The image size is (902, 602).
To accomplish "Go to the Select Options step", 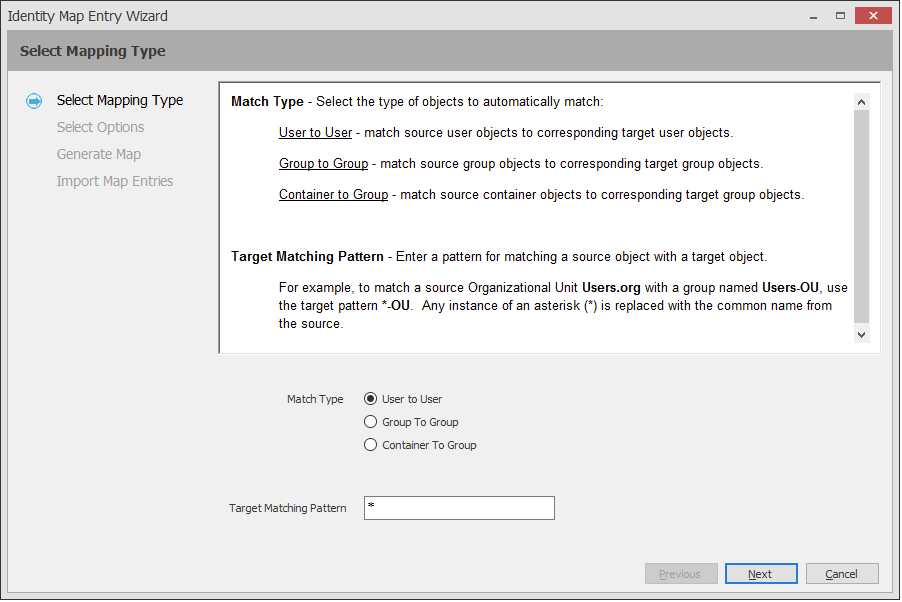I will coord(100,127).
